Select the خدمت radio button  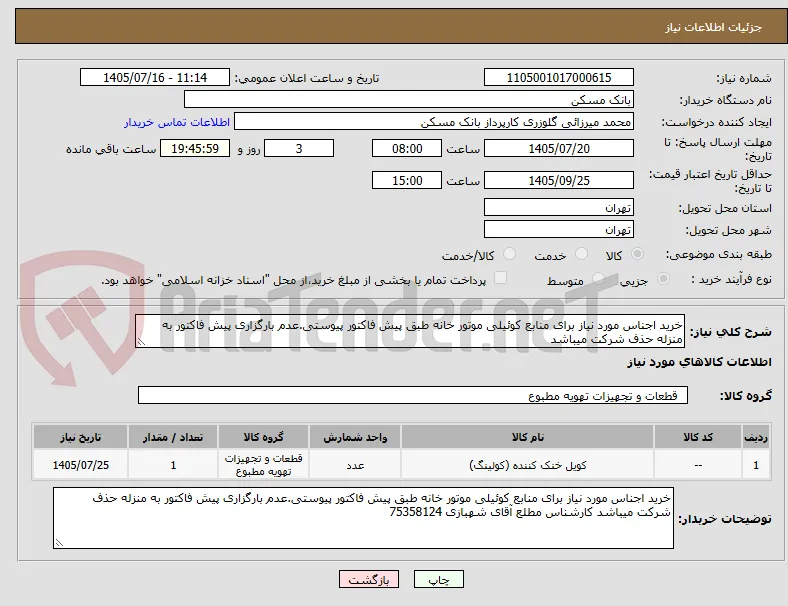[x=581, y=254]
